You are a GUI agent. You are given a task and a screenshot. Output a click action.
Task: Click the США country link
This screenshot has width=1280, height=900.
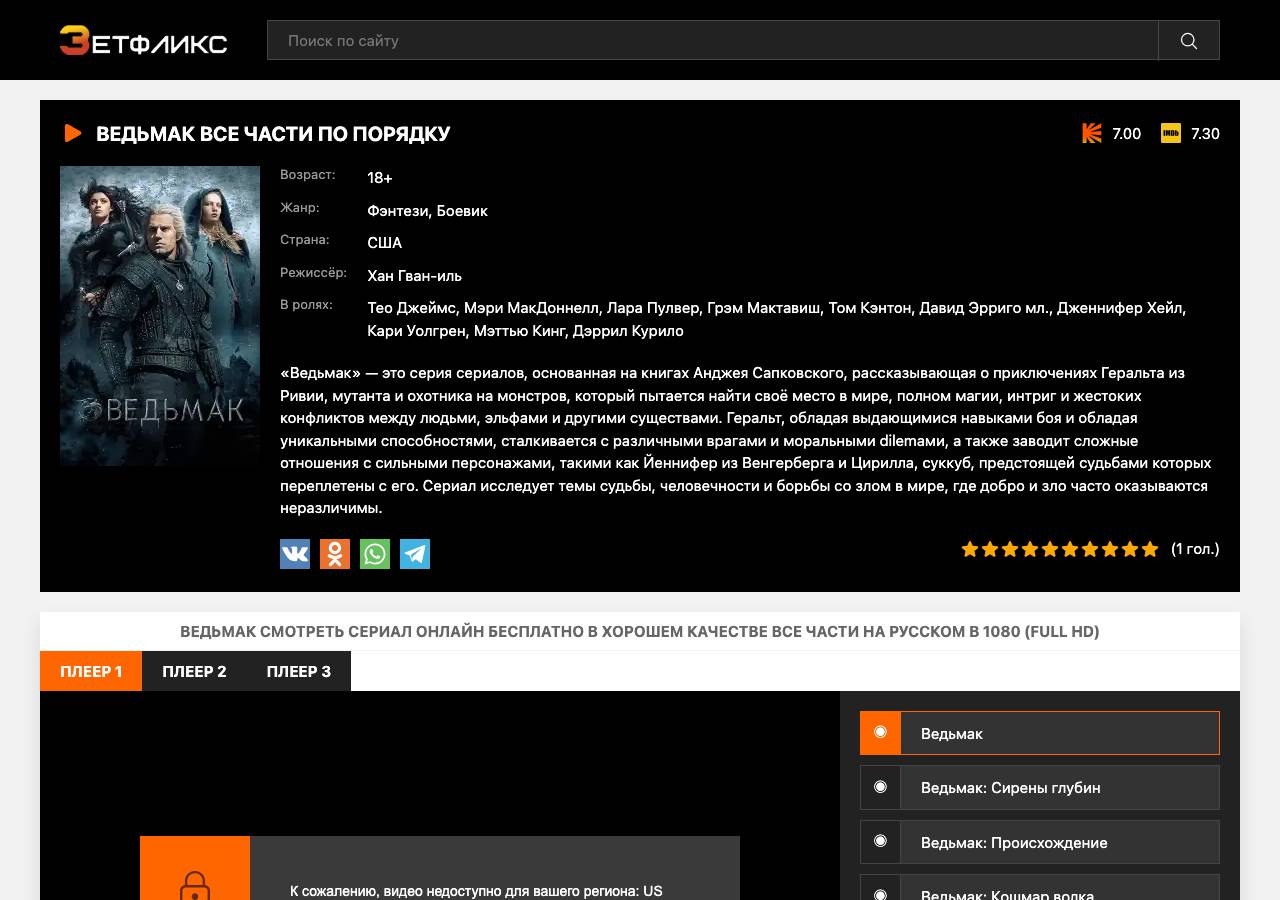point(385,243)
